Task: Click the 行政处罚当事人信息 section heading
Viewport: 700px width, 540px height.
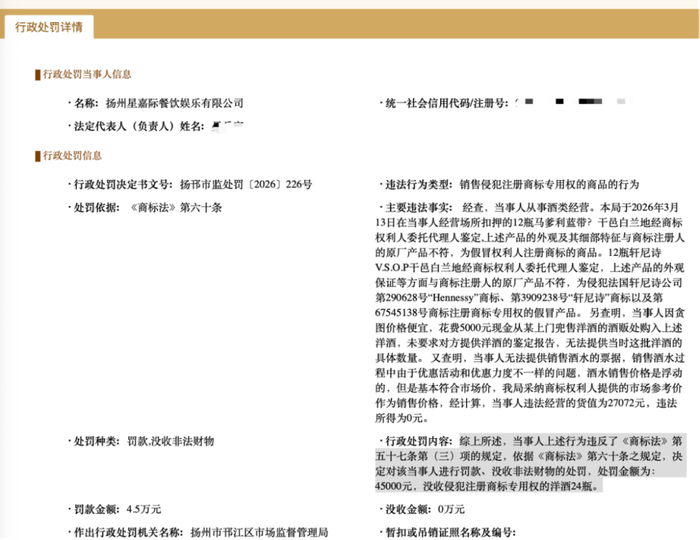Action: [x=87, y=74]
